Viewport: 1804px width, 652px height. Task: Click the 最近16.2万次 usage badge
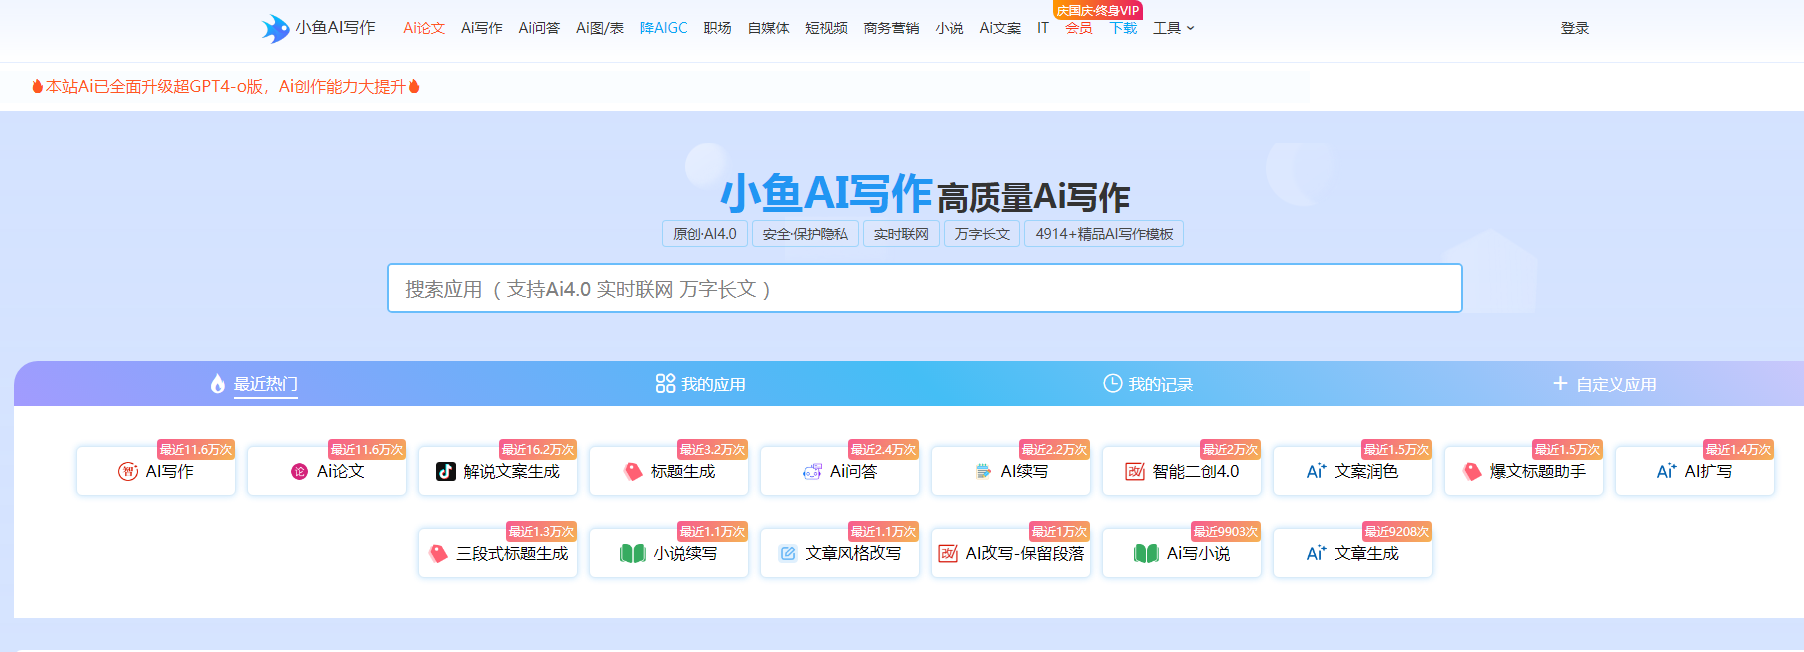[538, 450]
